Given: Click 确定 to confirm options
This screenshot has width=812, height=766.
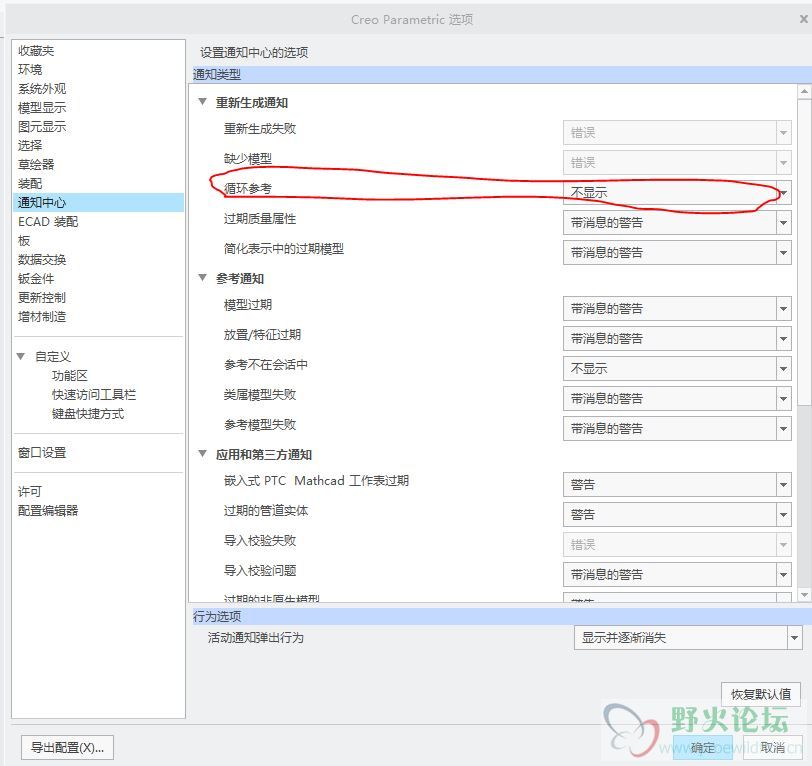Looking at the screenshot, I should [x=702, y=747].
